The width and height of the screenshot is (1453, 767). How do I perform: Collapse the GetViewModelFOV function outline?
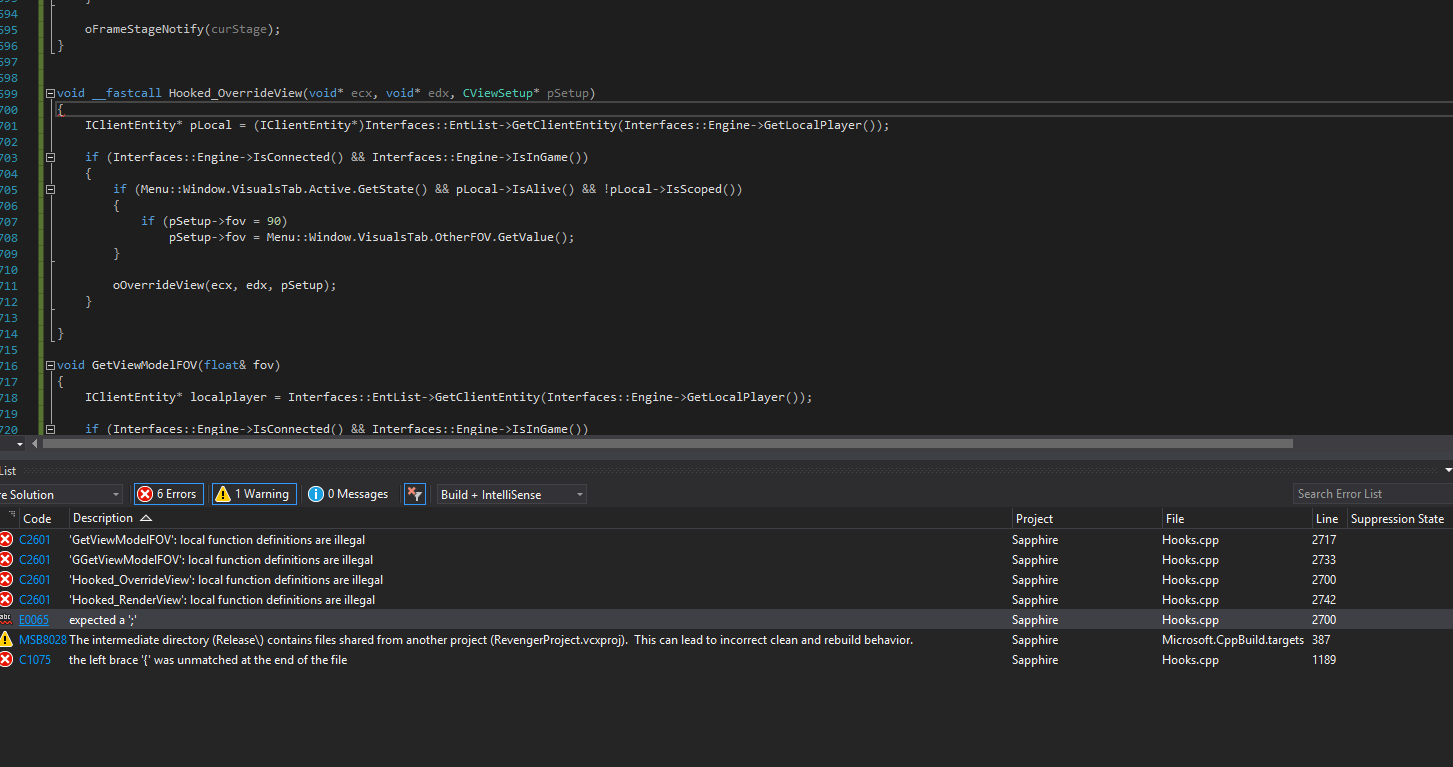click(51, 365)
